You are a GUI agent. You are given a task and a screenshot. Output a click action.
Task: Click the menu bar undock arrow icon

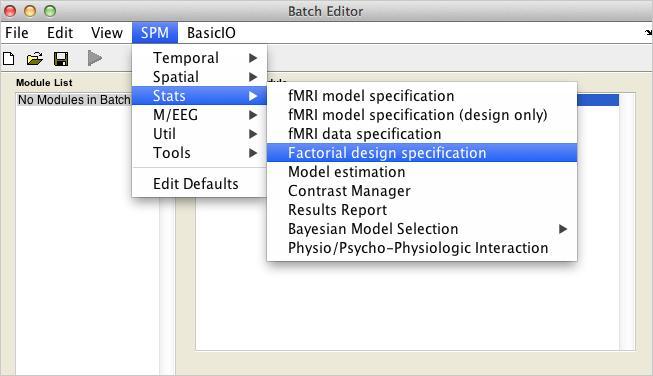pos(648,32)
